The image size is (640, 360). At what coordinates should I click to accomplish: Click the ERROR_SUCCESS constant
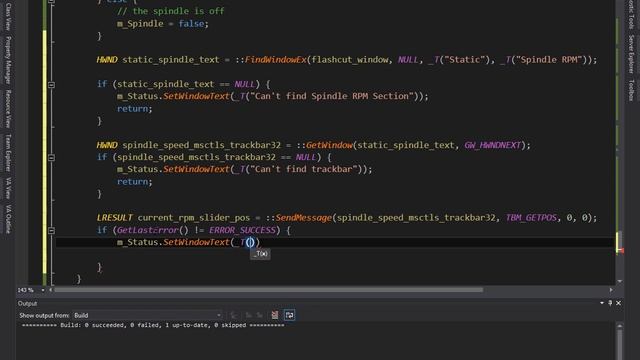(242, 230)
